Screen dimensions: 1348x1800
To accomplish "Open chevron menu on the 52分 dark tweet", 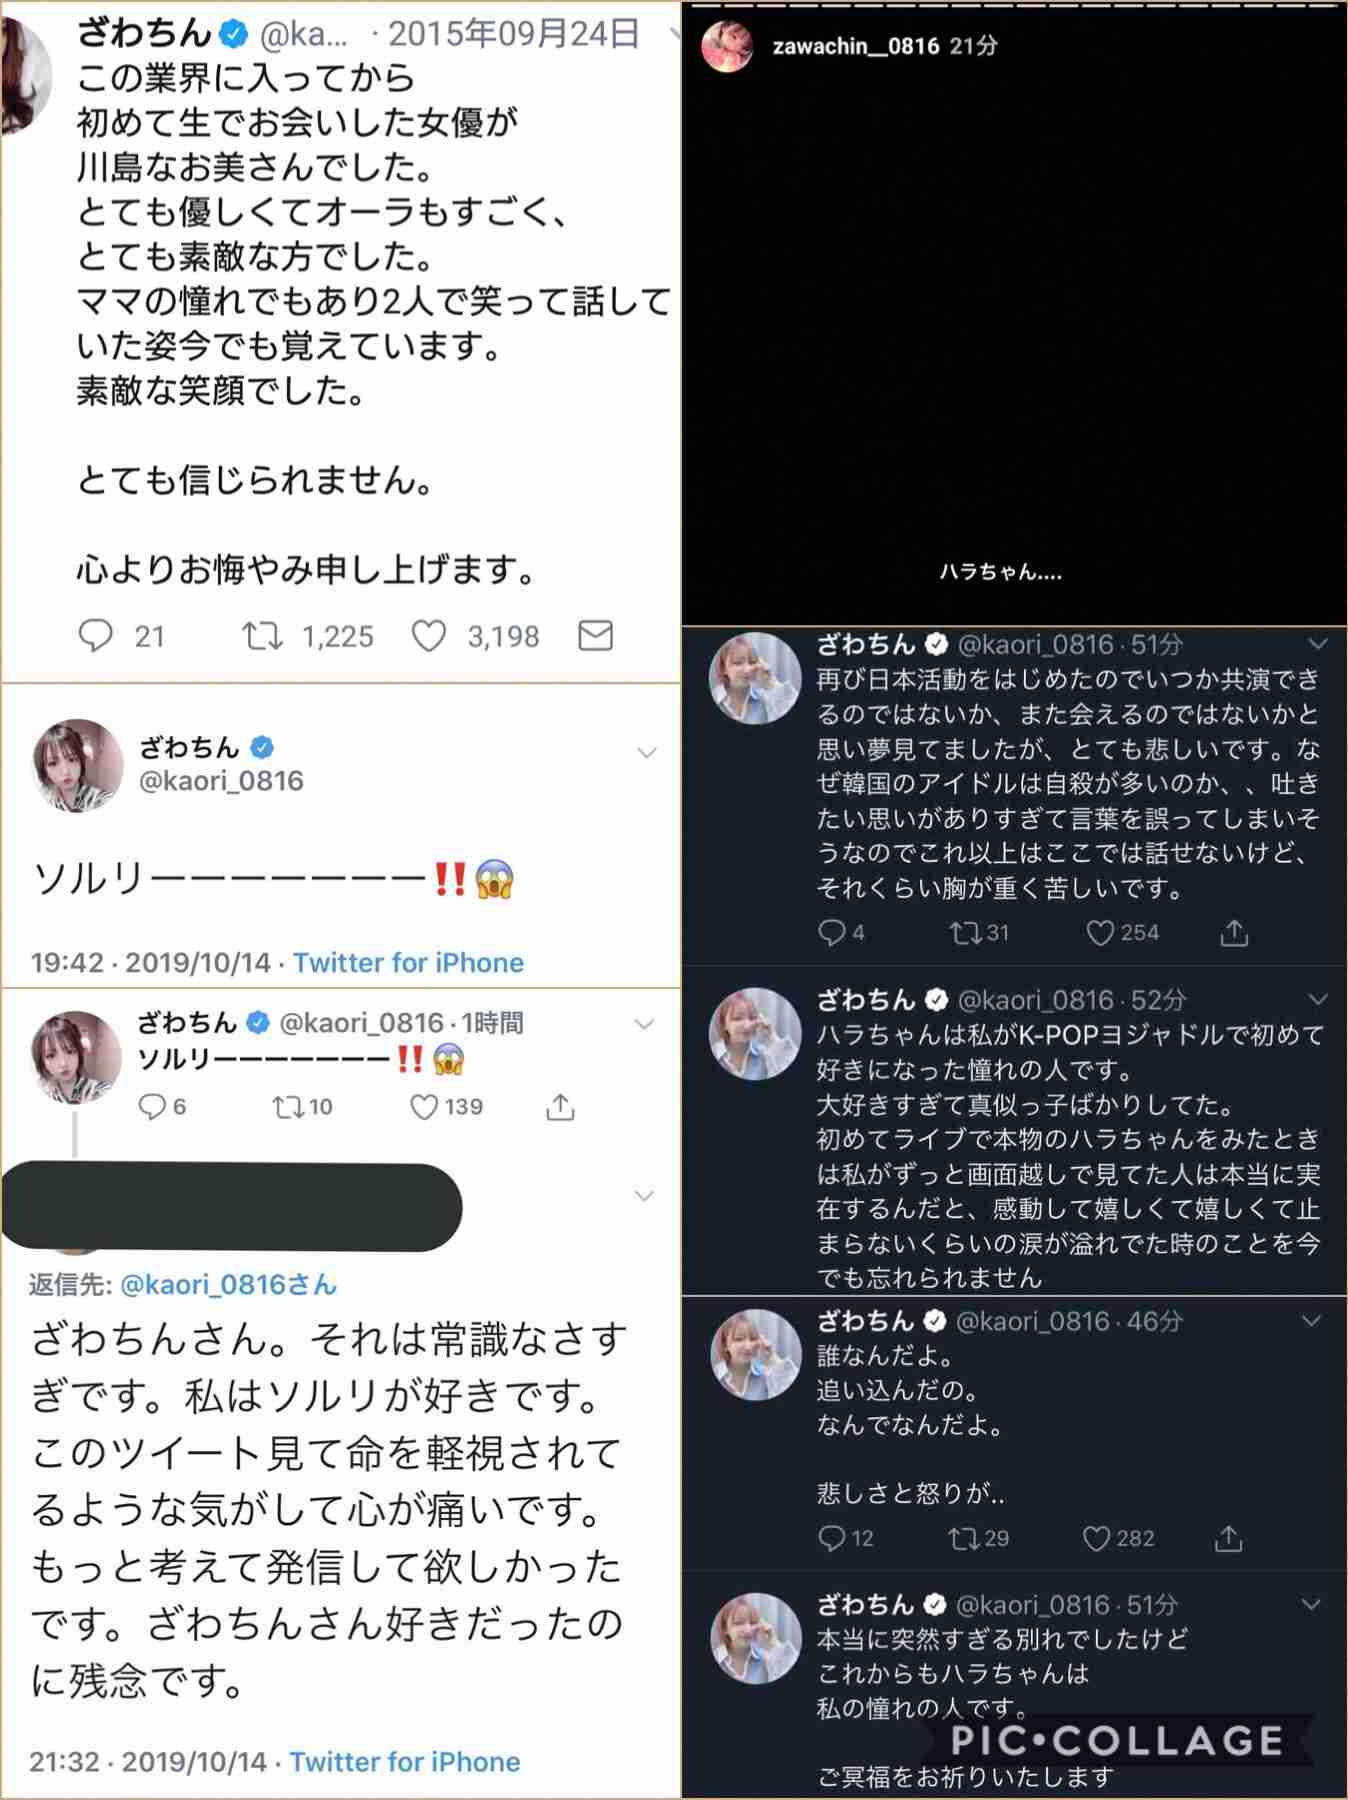I will (x=1318, y=999).
